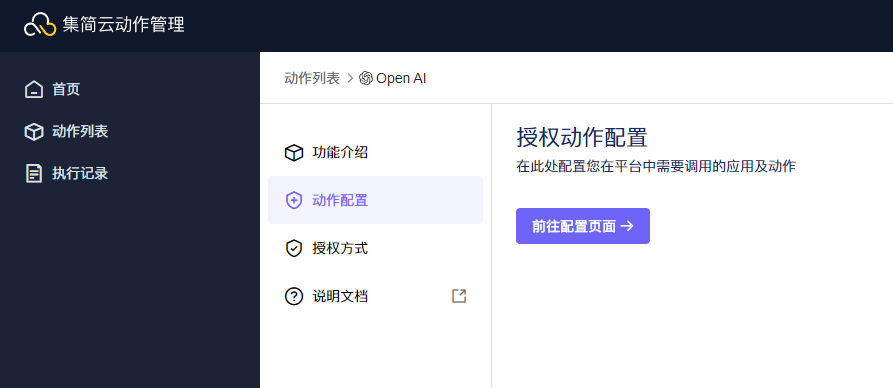Click the 集简云动作管理 title text
Viewport: 893px width, 388px height.
click(124, 25)
